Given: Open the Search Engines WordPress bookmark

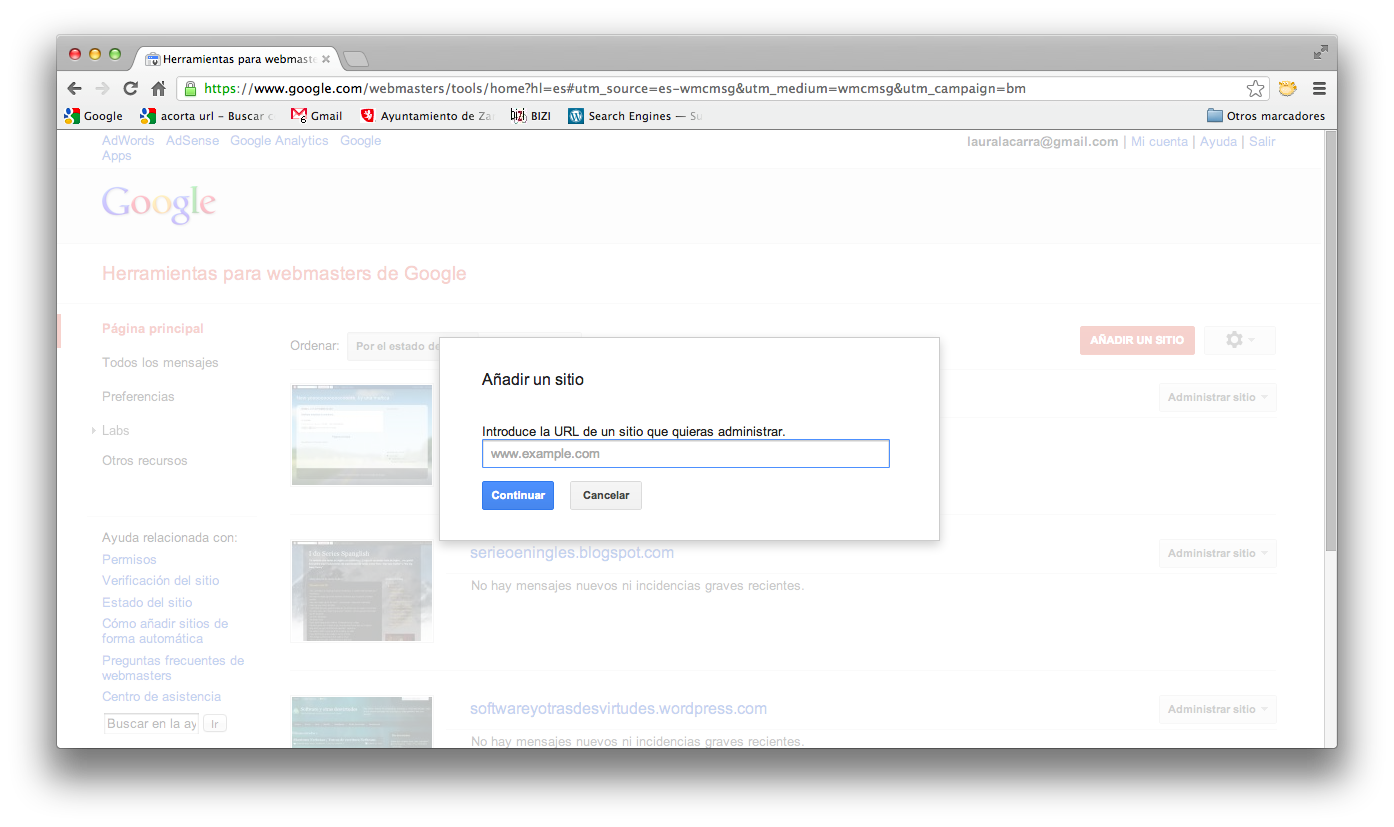Looking at the screenshot, I should 635,116.
